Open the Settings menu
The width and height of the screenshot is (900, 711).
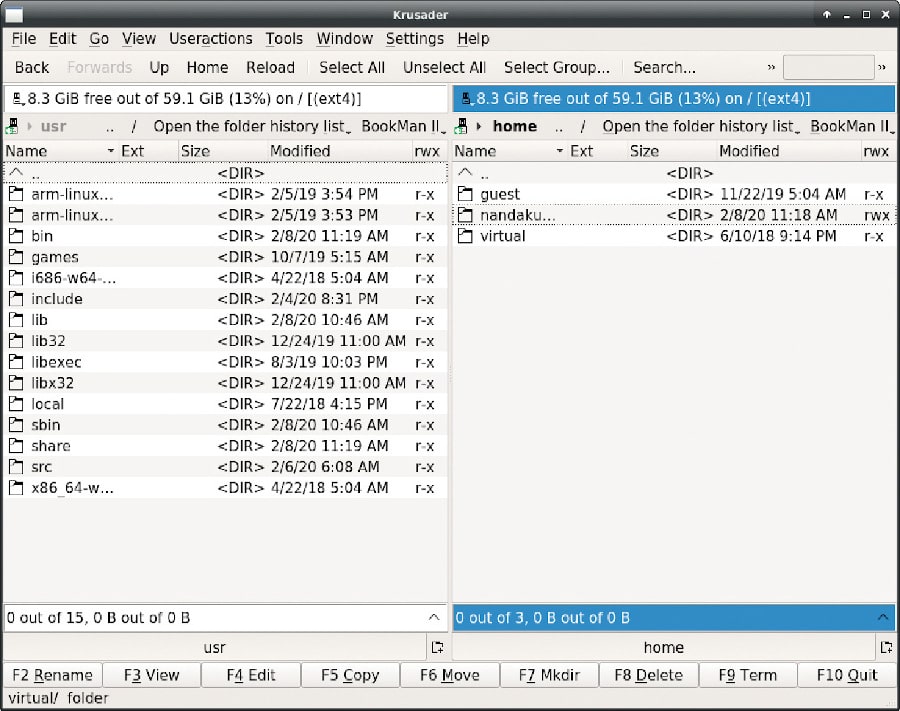click(414, 38)
